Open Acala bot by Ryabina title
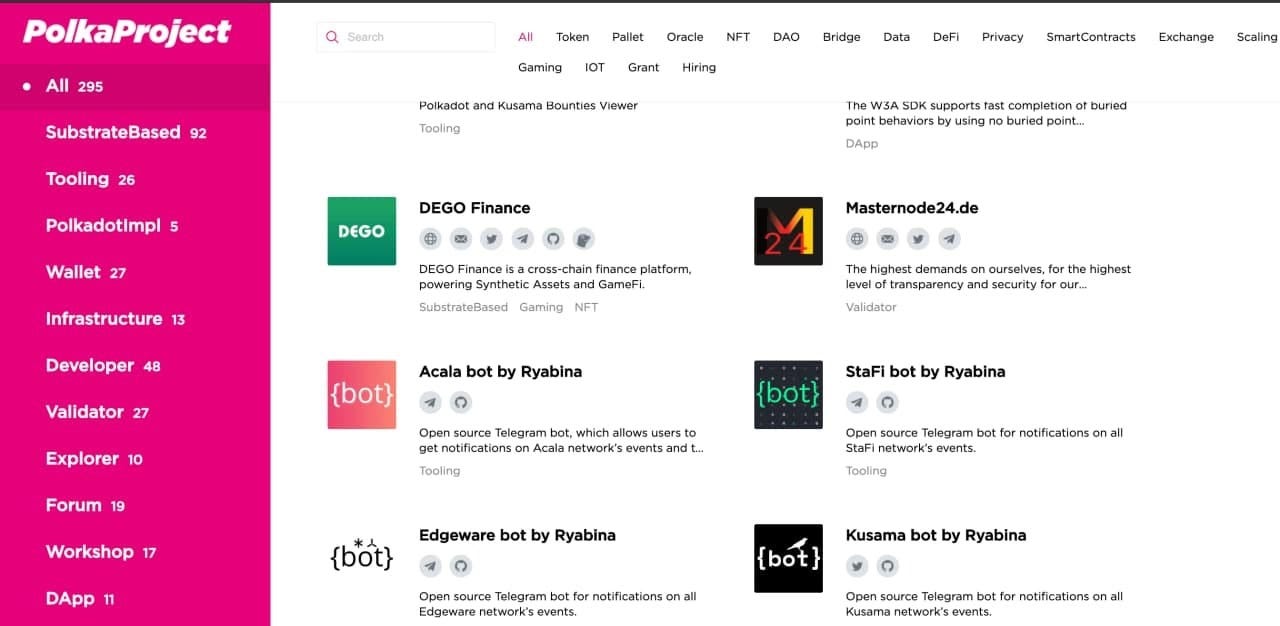Screen dimensions: 1280x626 500,372
